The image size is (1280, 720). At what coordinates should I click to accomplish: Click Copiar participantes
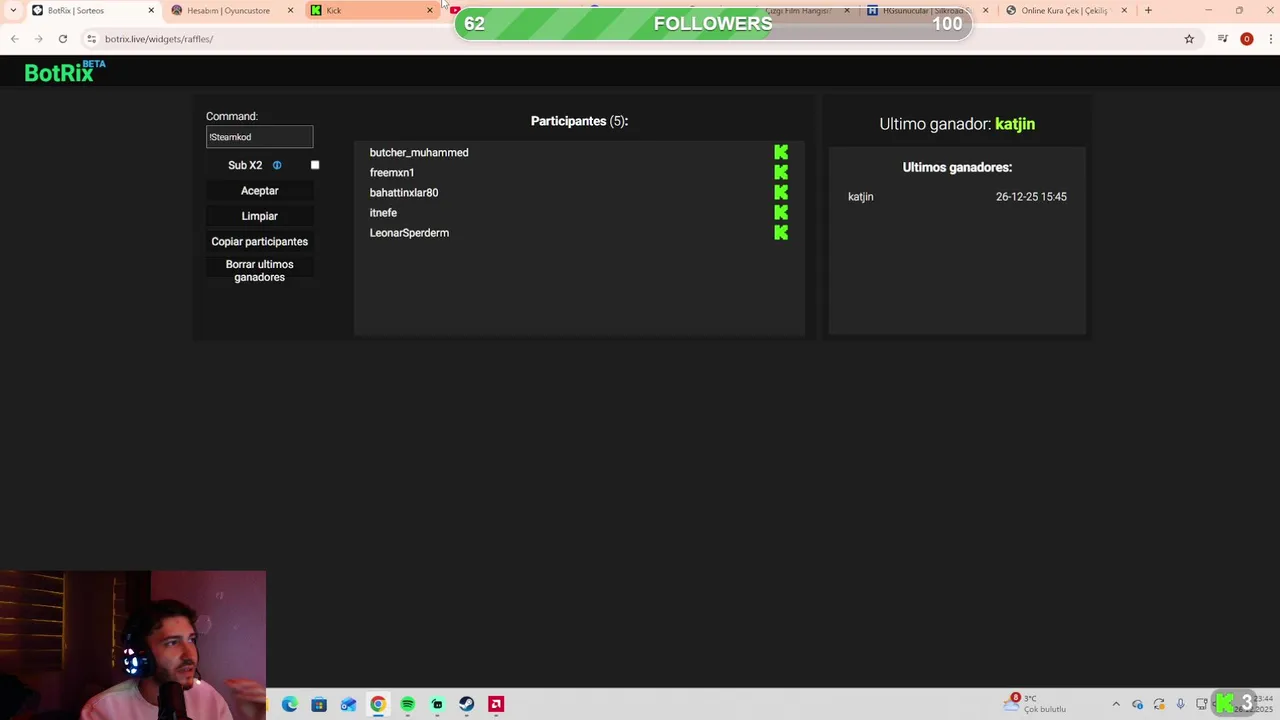point(259,241)
